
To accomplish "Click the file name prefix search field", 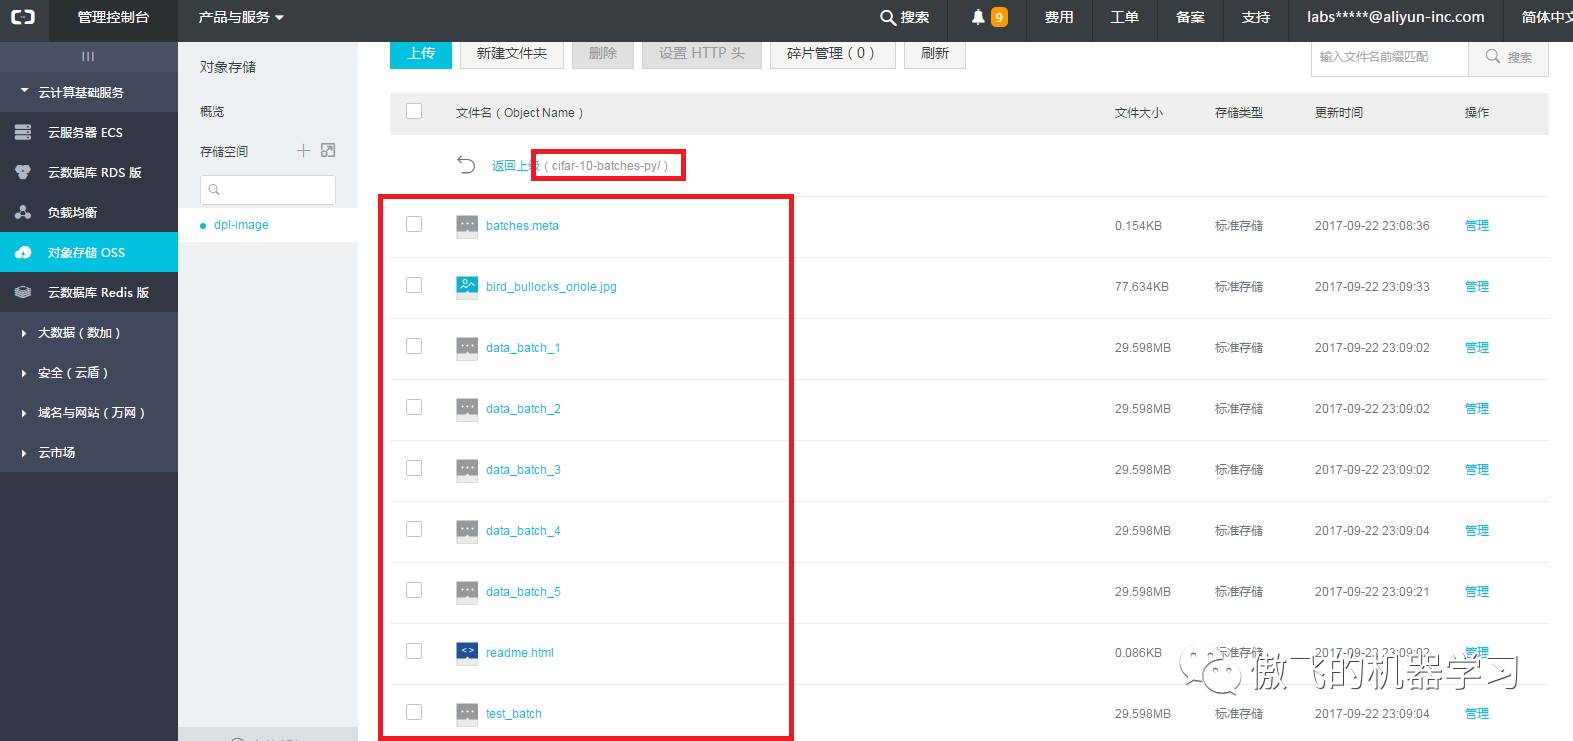I will tap(1389, 57).
